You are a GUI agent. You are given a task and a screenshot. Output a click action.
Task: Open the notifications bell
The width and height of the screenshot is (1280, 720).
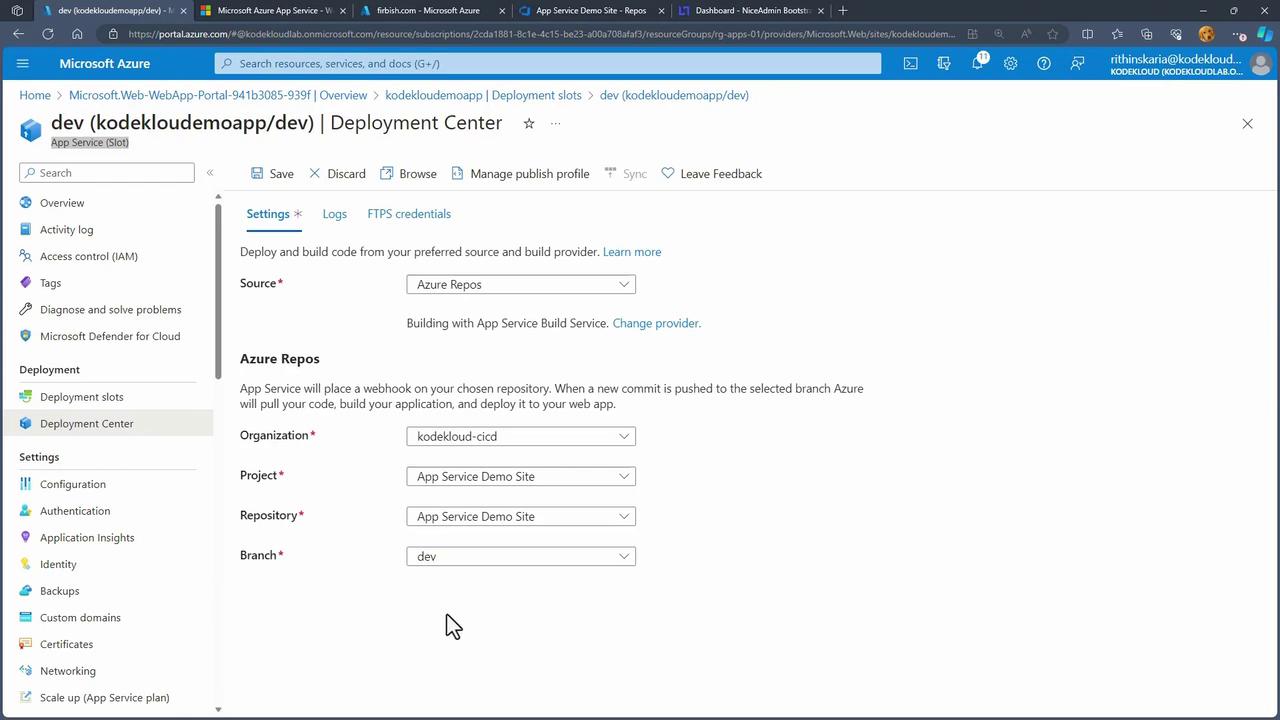(978, 63)
